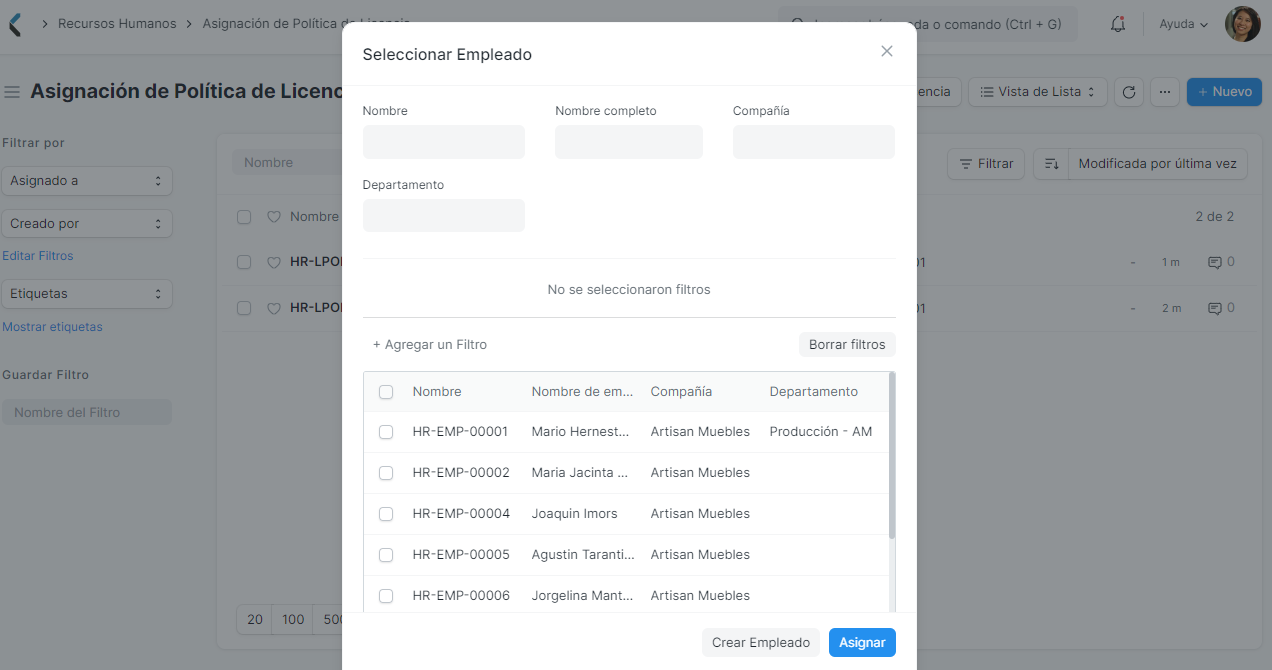
Task: Click the Nuevo button
Action: click(1225, 92)
